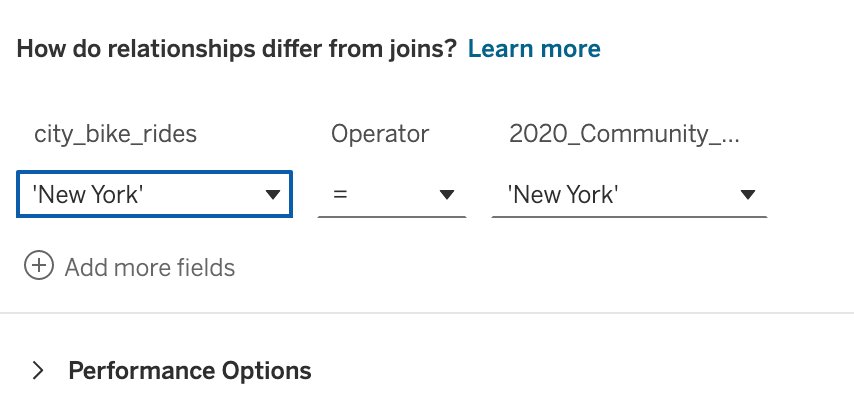Click the Add more fields text
Image resolution: width=854 pixels, height=412 pixels.
pos(150,267)
